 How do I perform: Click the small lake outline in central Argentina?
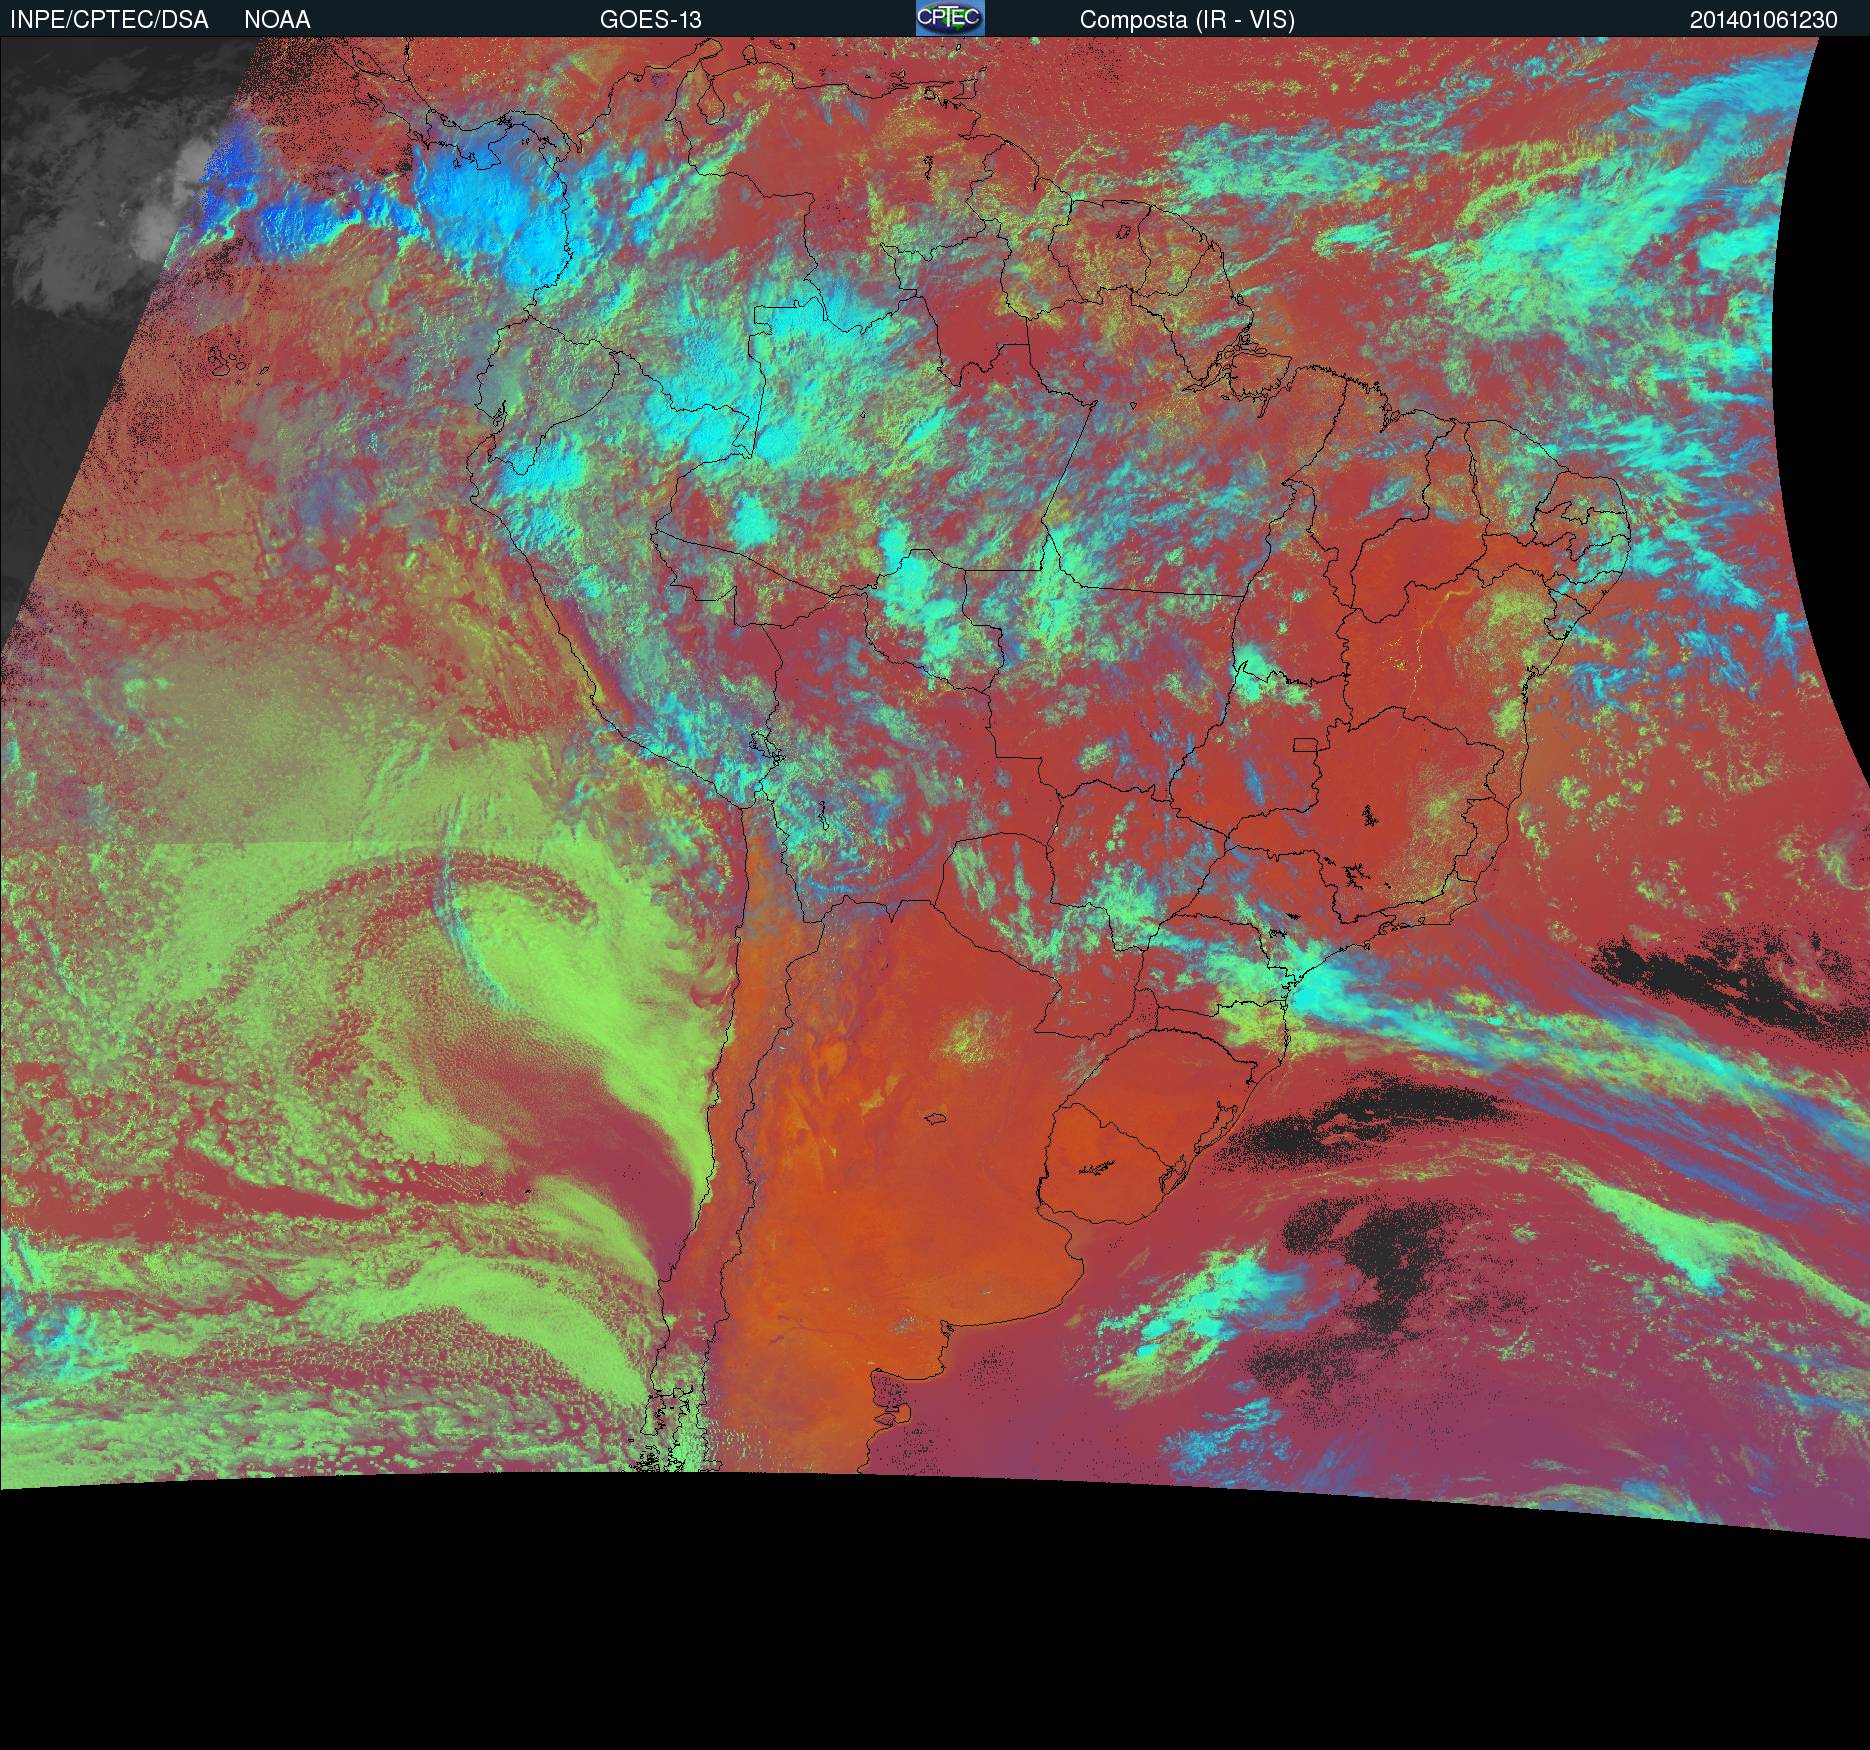tap(936, 1119)
